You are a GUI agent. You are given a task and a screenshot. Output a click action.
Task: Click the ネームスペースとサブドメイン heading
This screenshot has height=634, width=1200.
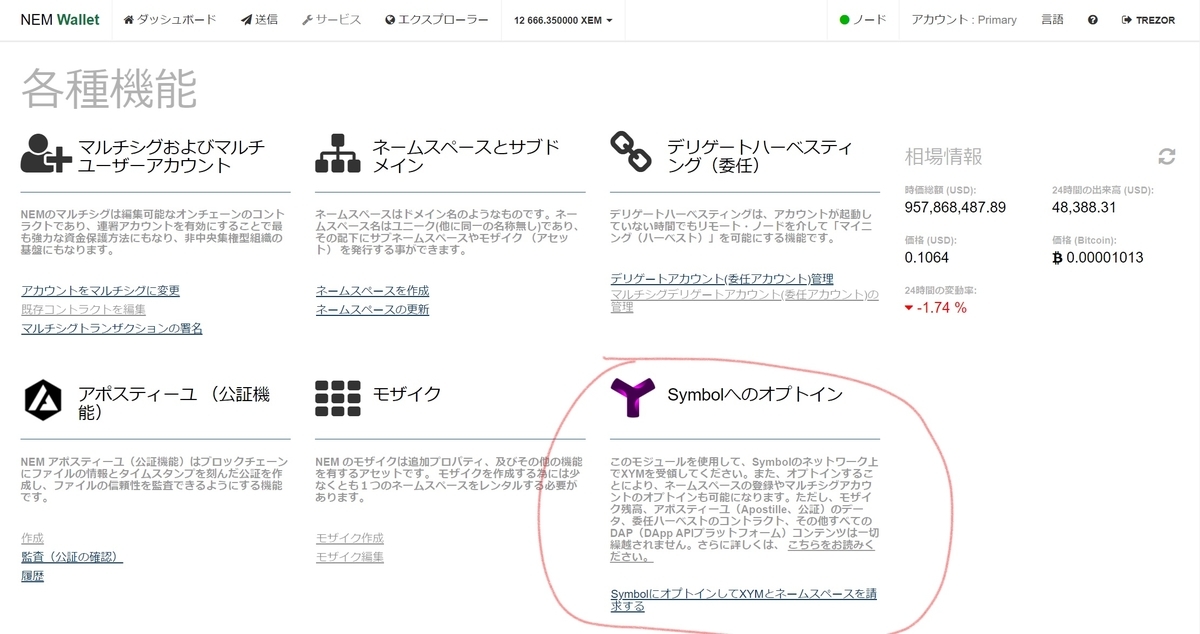click(x=466, y=156)
